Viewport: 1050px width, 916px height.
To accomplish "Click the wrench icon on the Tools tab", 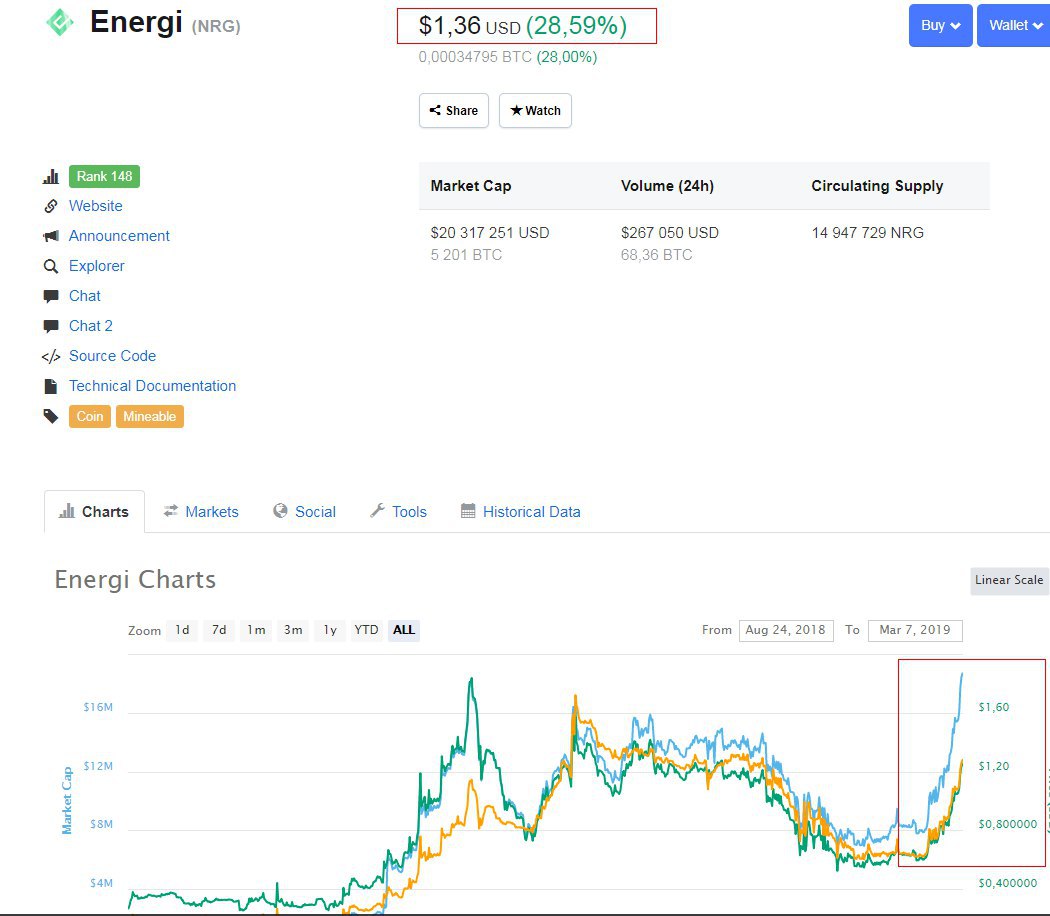I will click(378, 511).
